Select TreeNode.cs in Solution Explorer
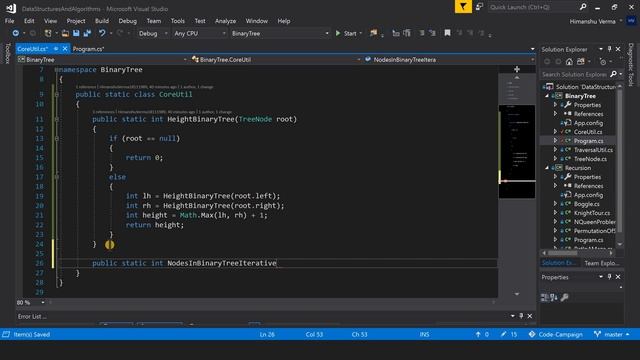Image resolution: width=640 pixels, height=360 pixels. pyautogui.click(x=590, y=159)
